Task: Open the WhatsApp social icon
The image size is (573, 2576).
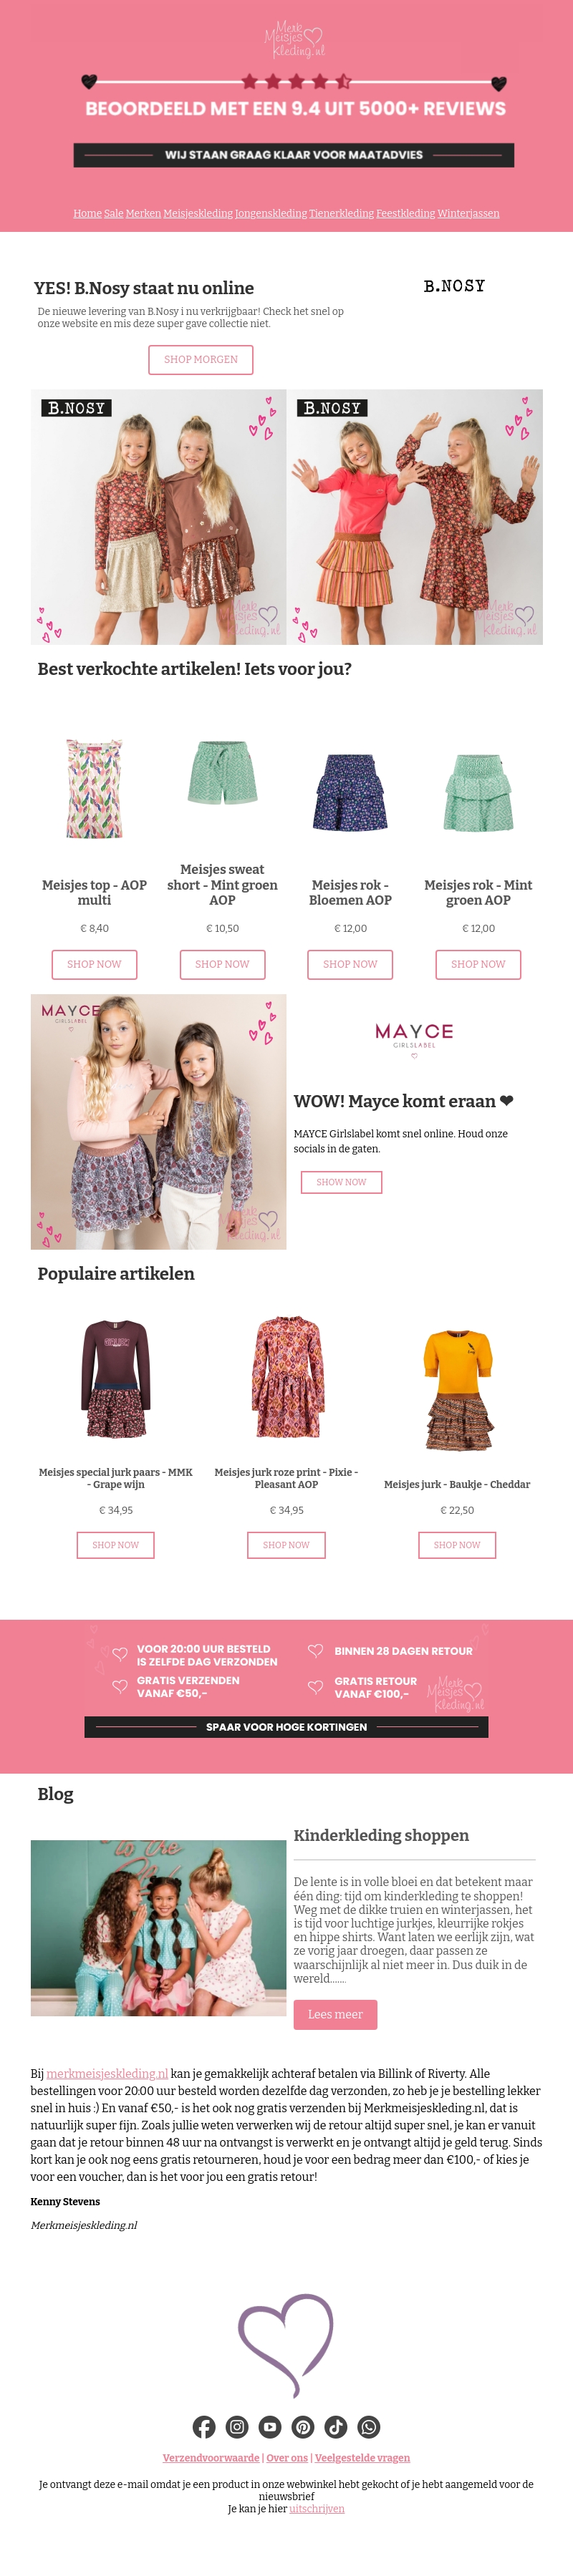Action: pyautogui.click(x=369, y=2426)
